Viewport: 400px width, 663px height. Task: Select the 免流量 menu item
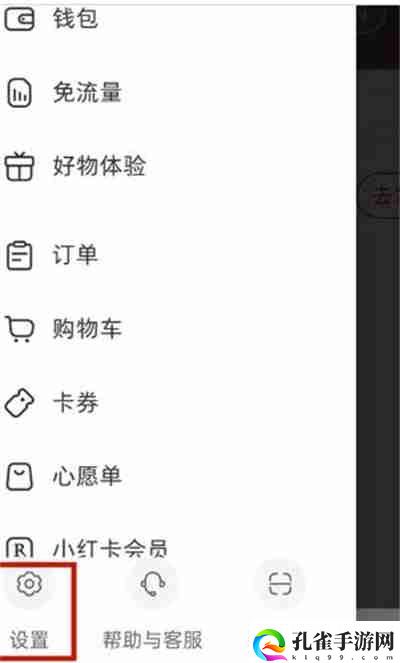tap(87, 93)
